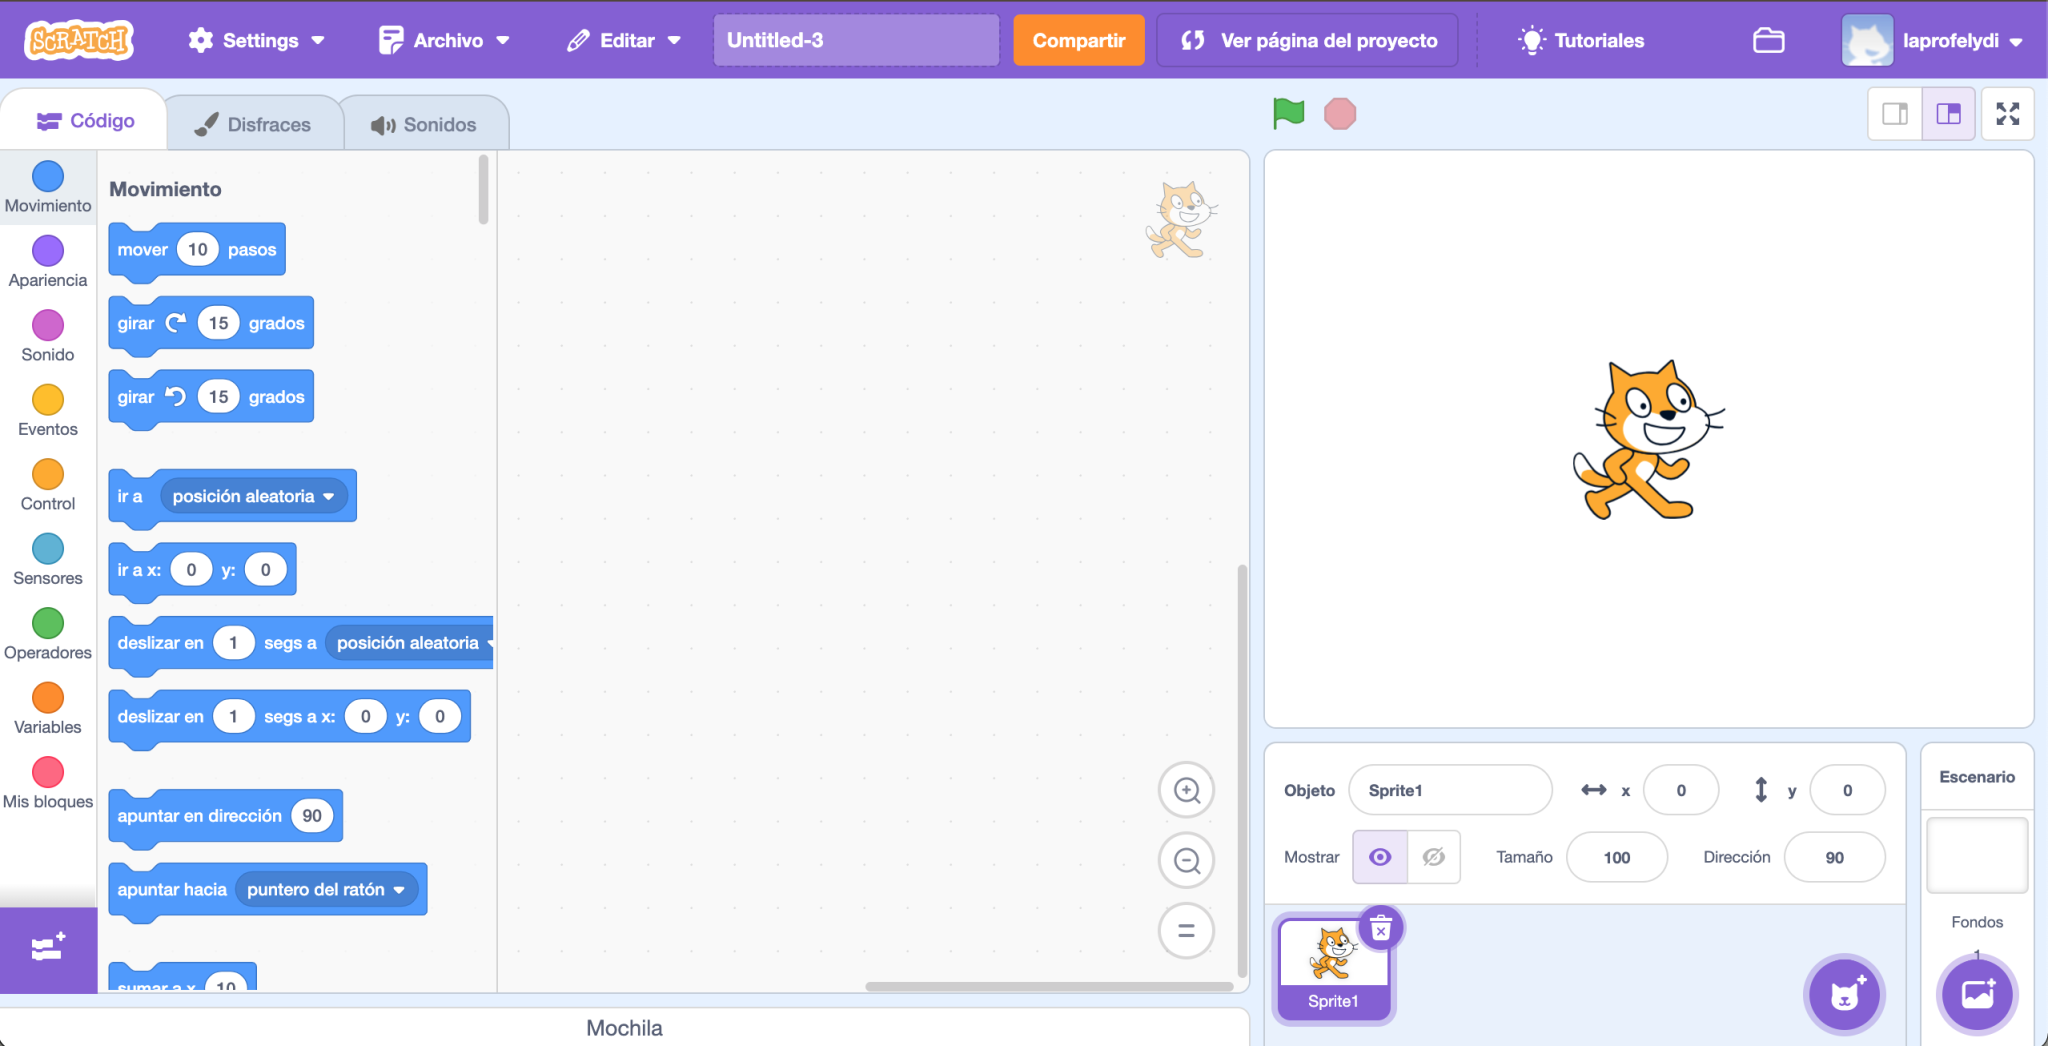Click the orange Compartir button
Screen dimensions: 2048x1046
pos(1078,40)
